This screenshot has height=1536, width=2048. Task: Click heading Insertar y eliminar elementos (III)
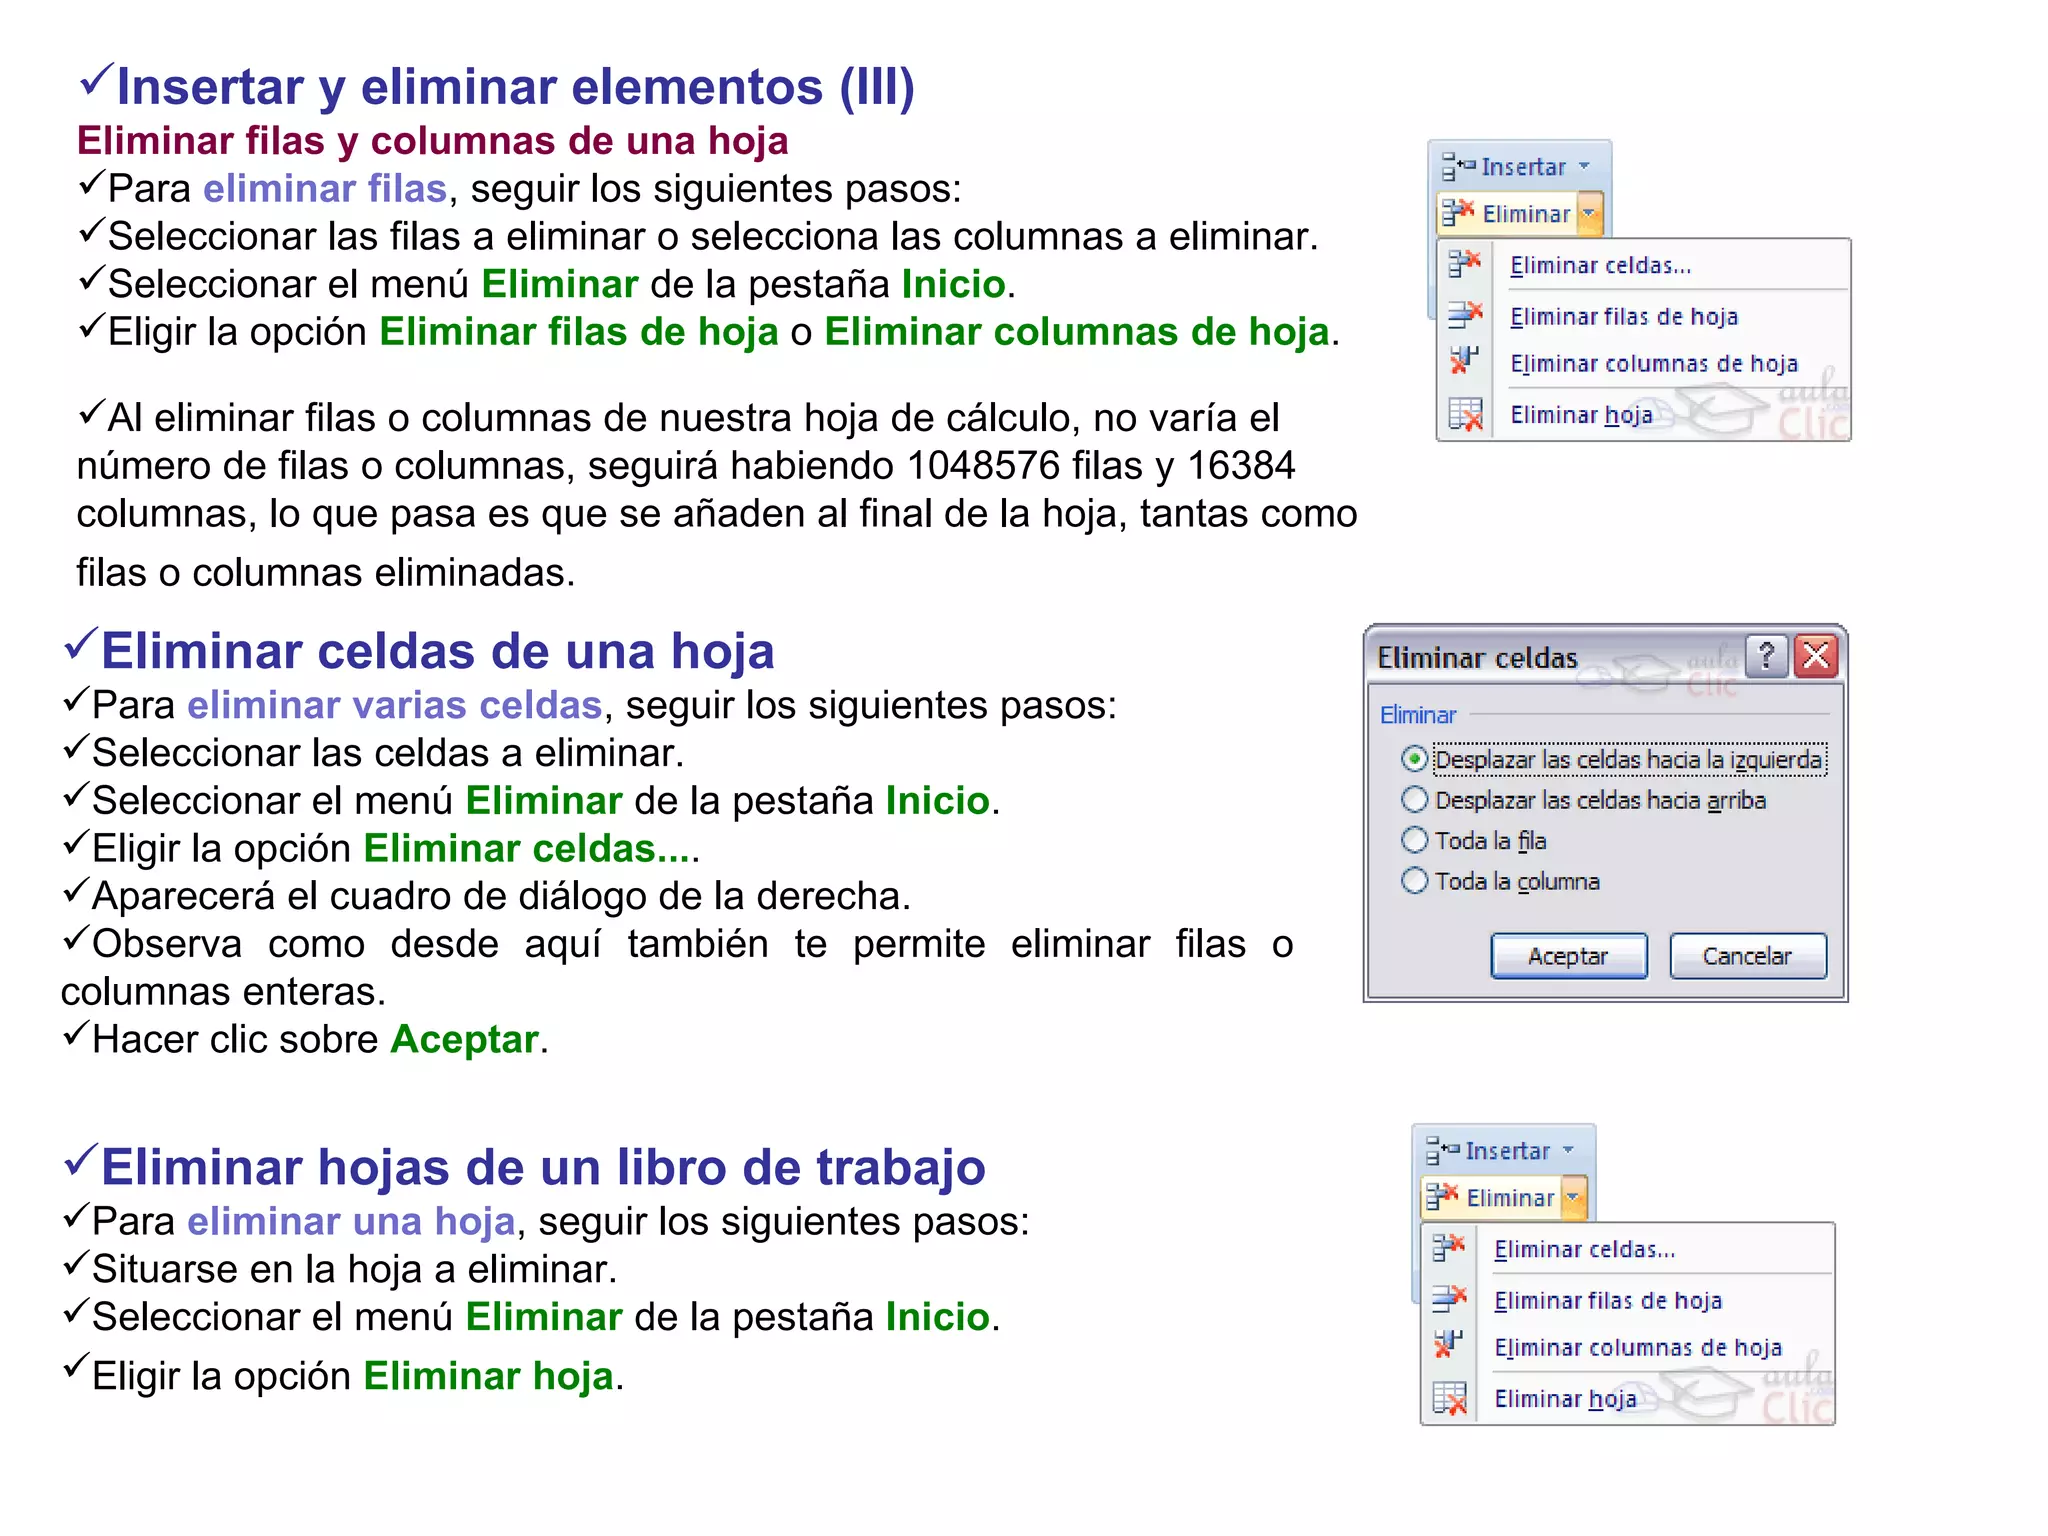[x=516, y=86]
